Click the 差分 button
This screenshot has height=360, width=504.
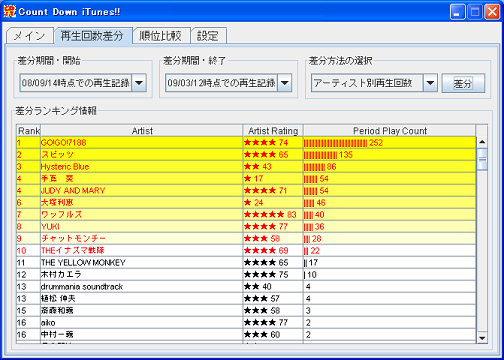coord(463,83)
